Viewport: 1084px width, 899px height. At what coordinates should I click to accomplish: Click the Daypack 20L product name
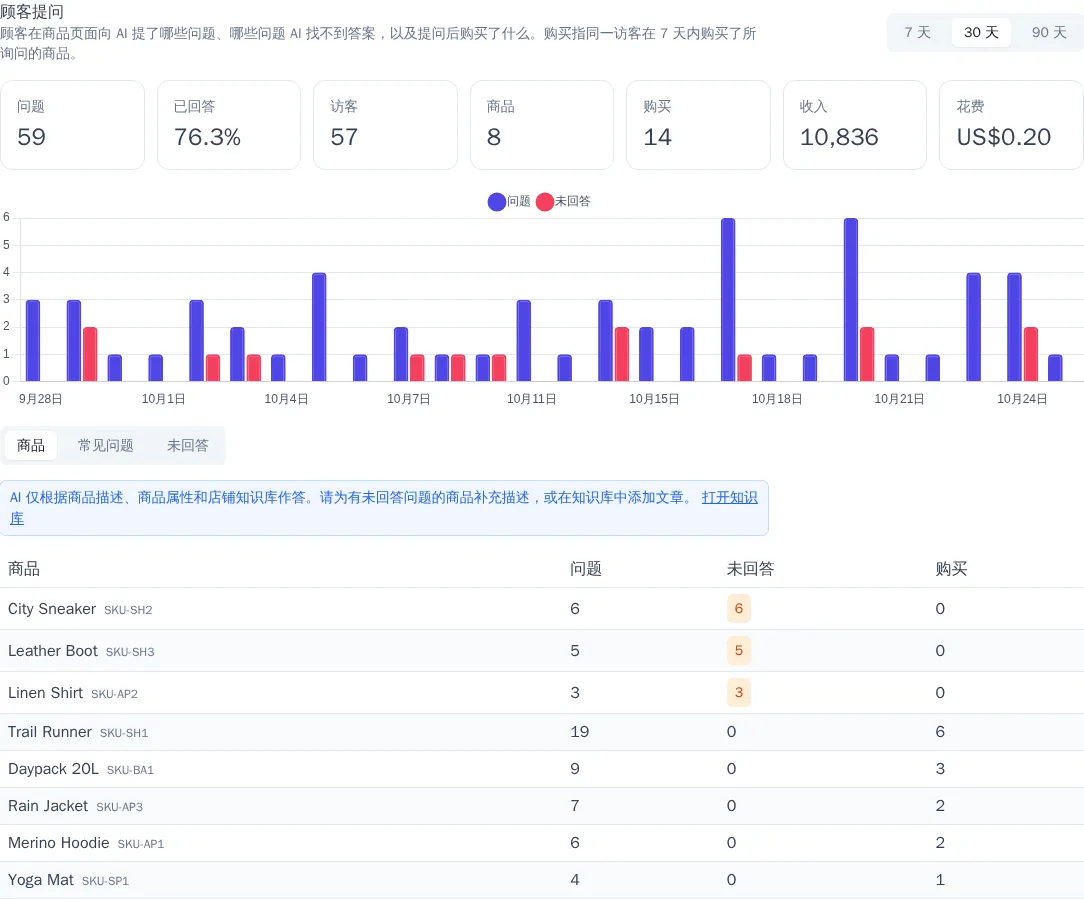click(53, 769)
